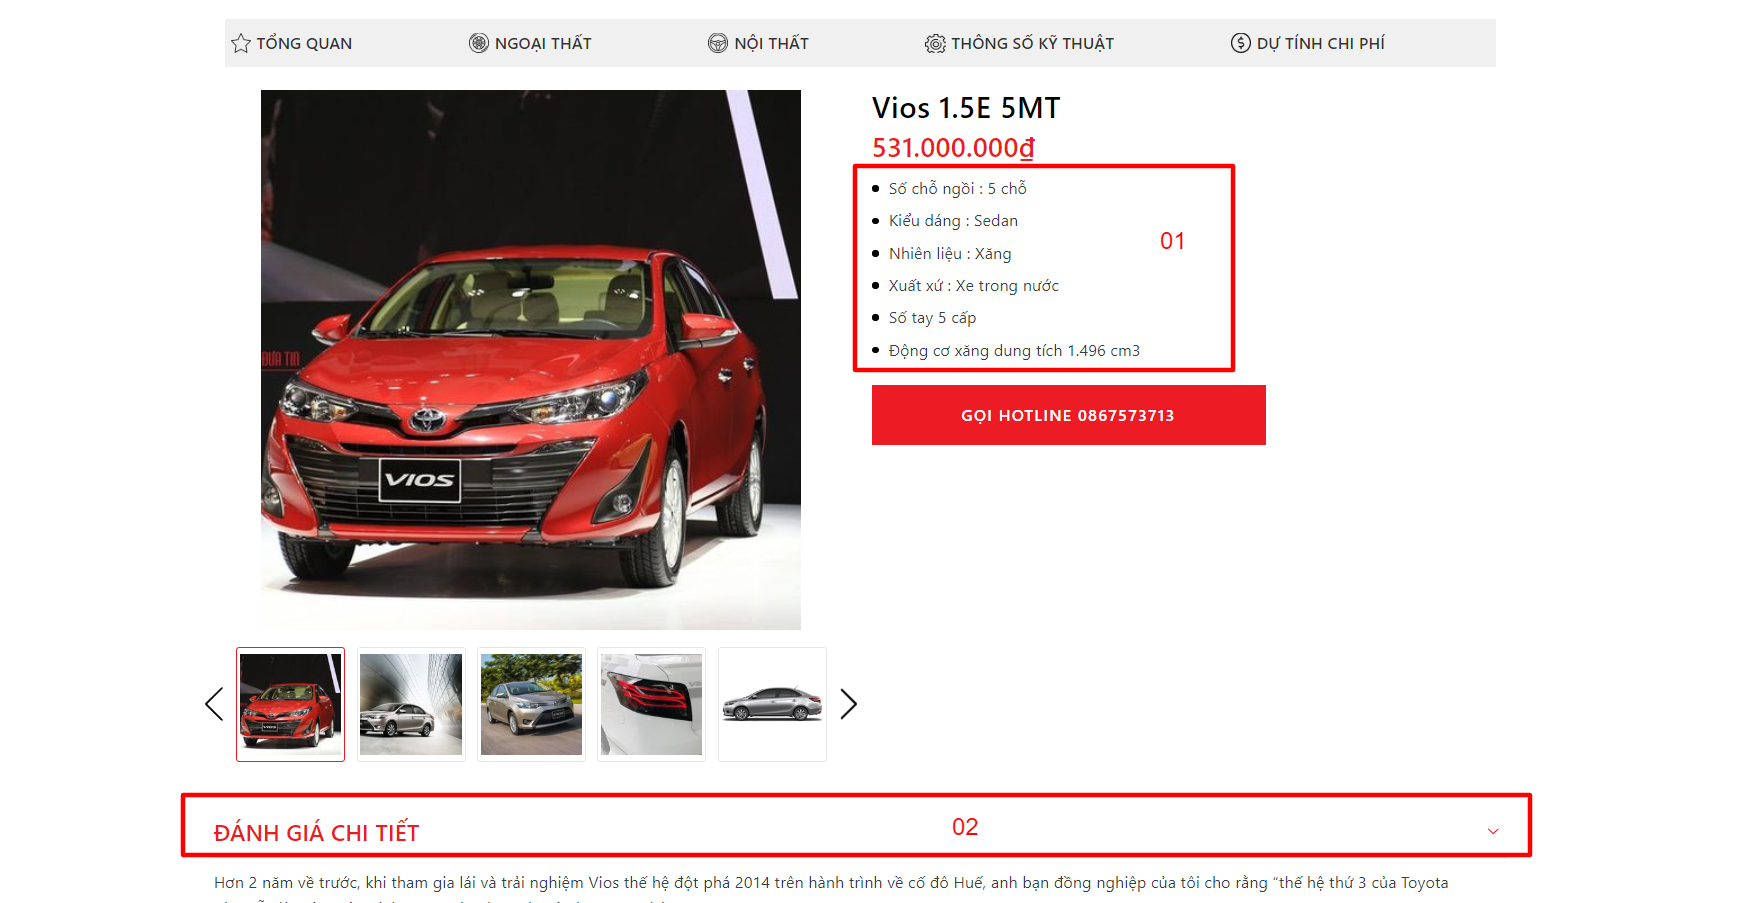Click the Đánh giá chi tiết heading
Screen dimensions: 1737x903
(316, 833)
